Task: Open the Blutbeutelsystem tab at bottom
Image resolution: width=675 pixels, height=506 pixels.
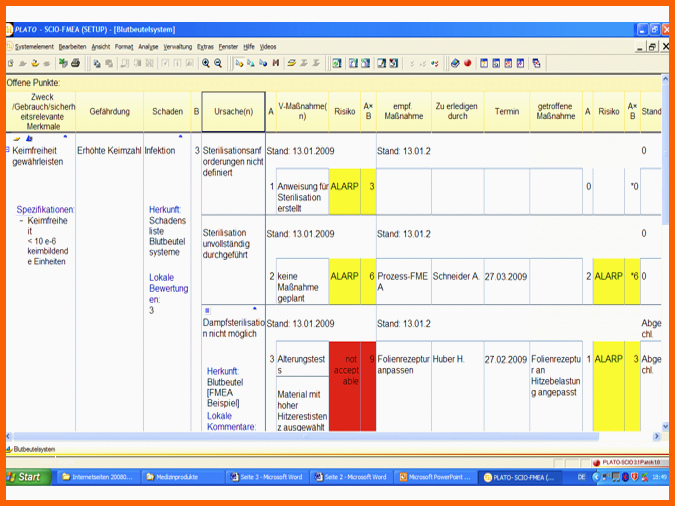Action: click(x=31, y=449)
